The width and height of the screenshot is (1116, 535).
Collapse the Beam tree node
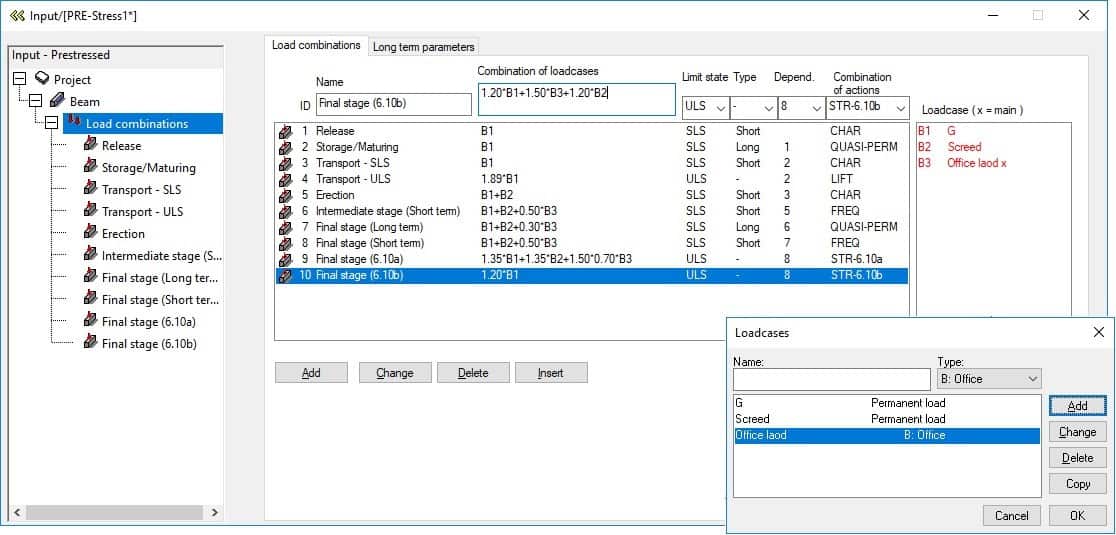click(36, 101)
